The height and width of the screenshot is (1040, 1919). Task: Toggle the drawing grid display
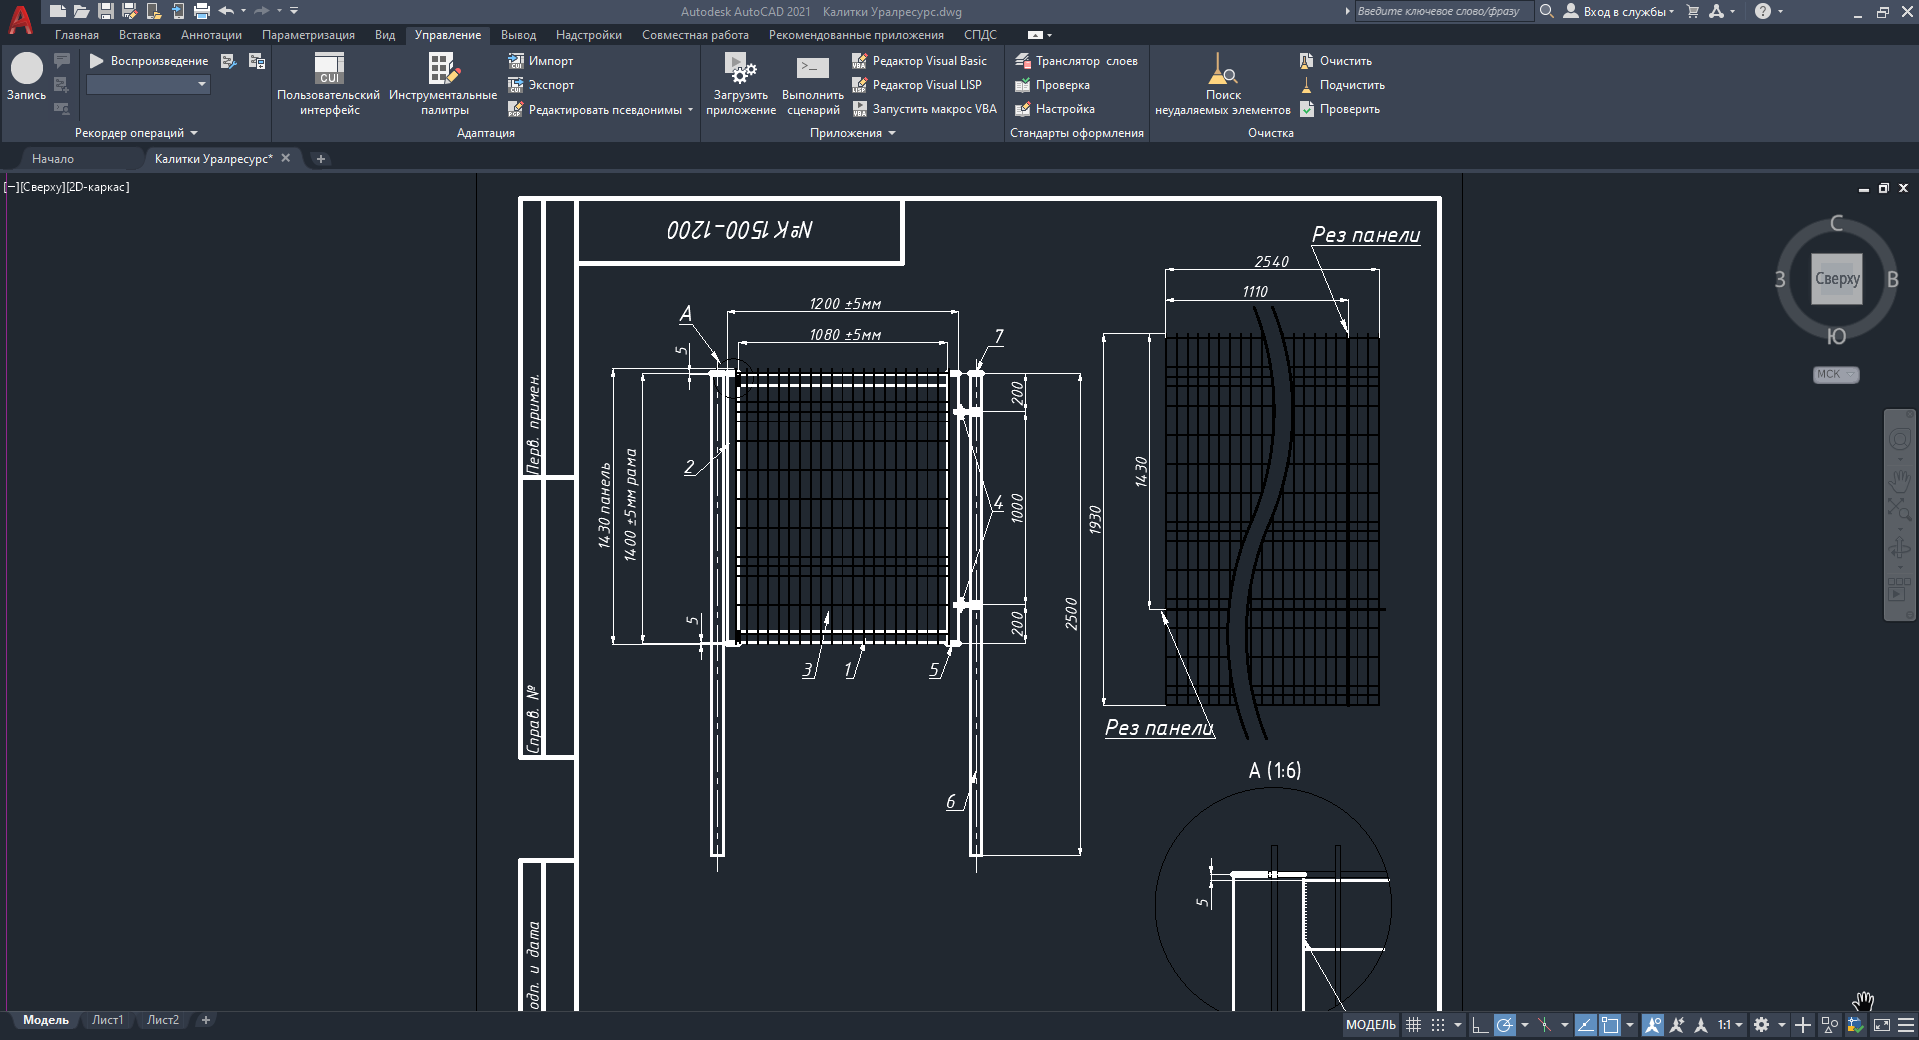[x=1413, y=1025]
